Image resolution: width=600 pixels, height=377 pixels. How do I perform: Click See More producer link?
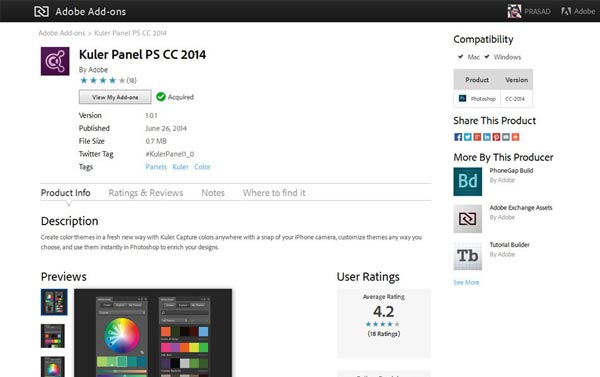(466, 282)
